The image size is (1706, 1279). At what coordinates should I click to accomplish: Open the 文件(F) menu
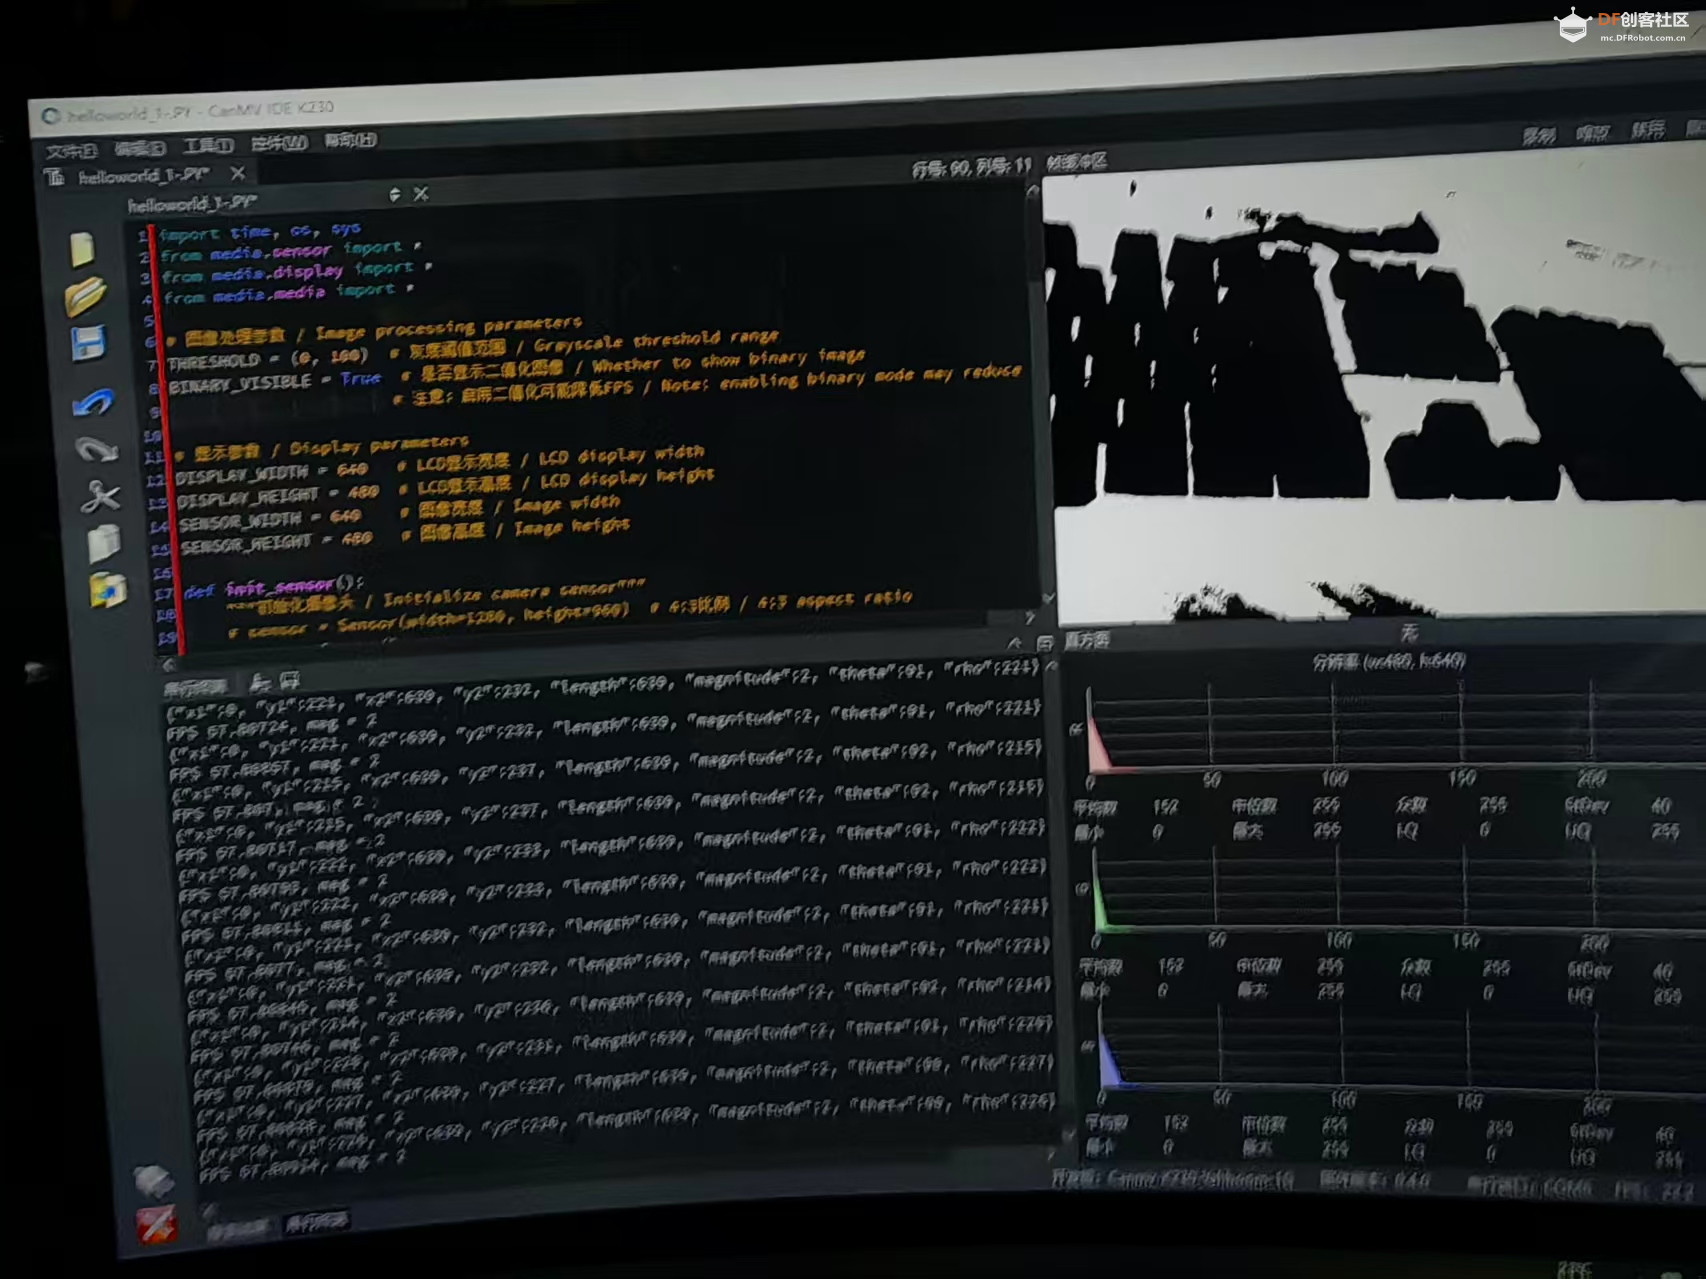70,151
